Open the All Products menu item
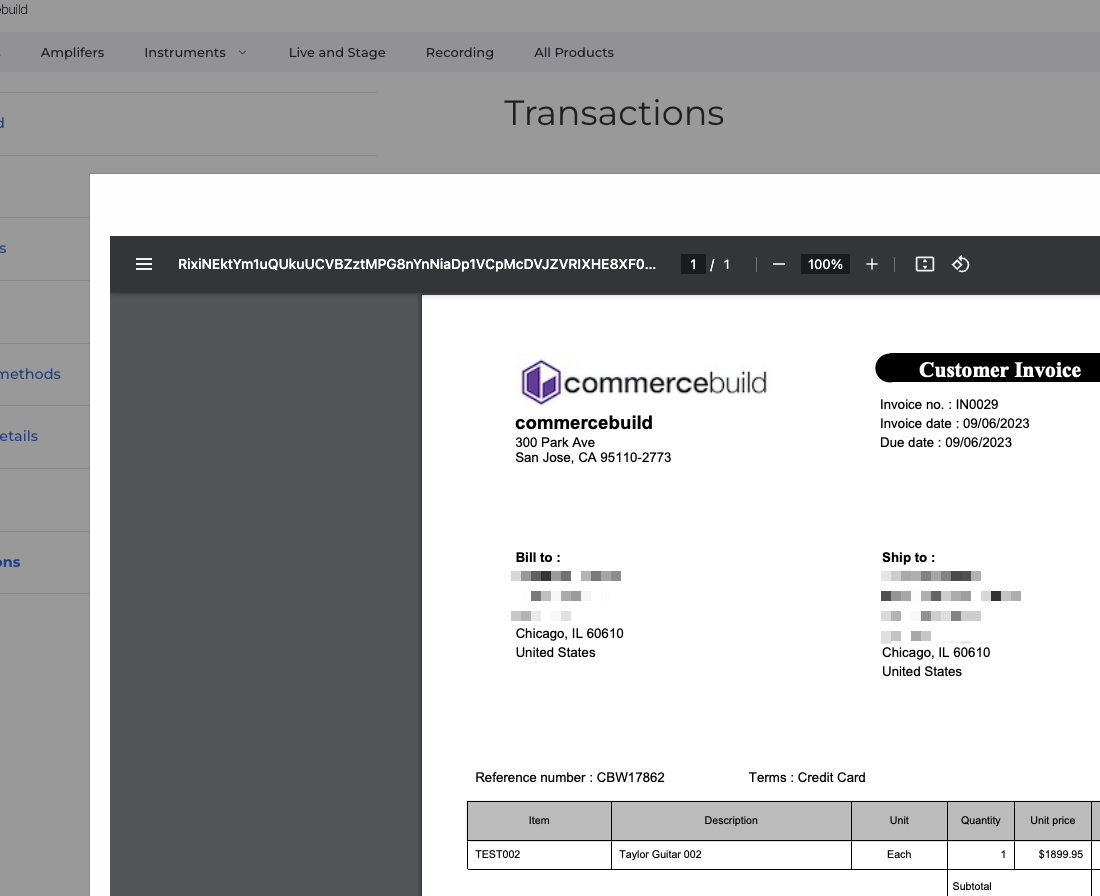The image size is (1100, 896). coord(574,53)
